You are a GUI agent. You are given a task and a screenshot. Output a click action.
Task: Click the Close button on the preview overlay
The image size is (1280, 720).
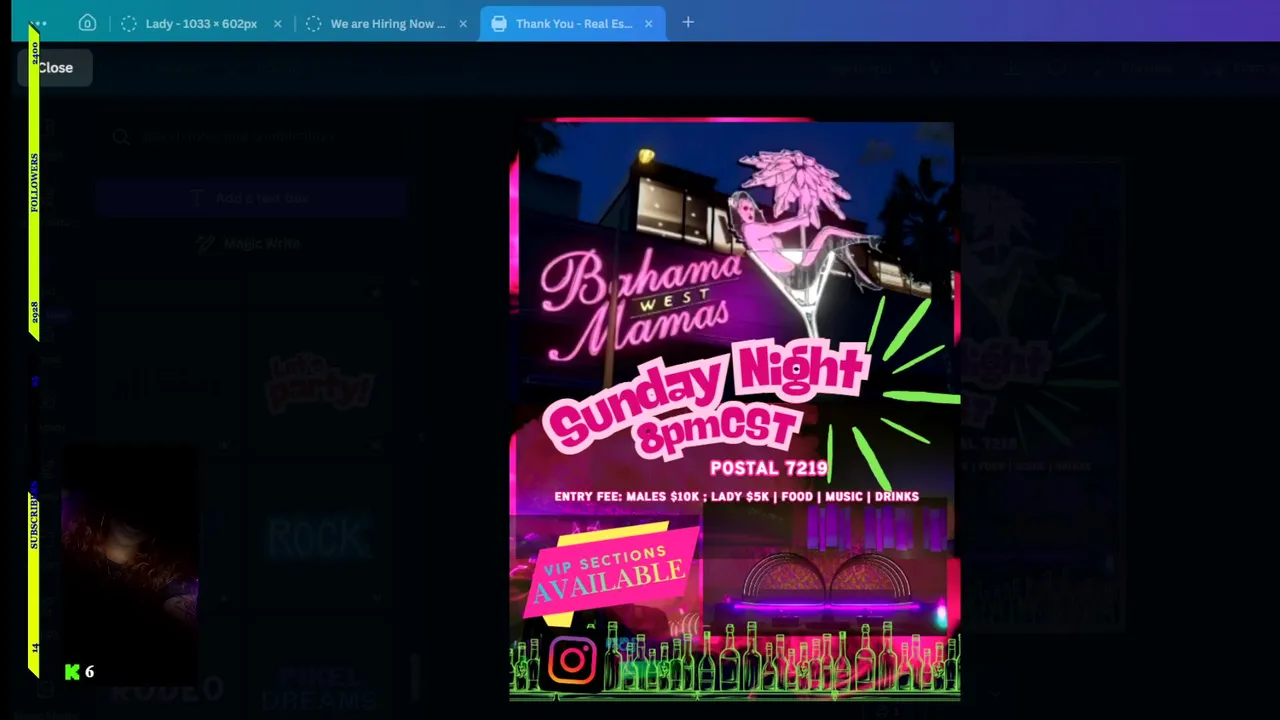(55, 68)
